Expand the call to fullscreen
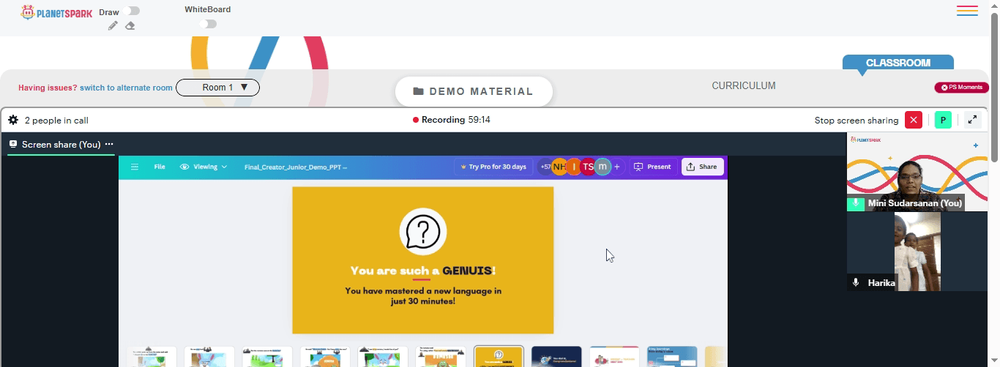This screenshot has height=367, width=1000. (973, 120)
